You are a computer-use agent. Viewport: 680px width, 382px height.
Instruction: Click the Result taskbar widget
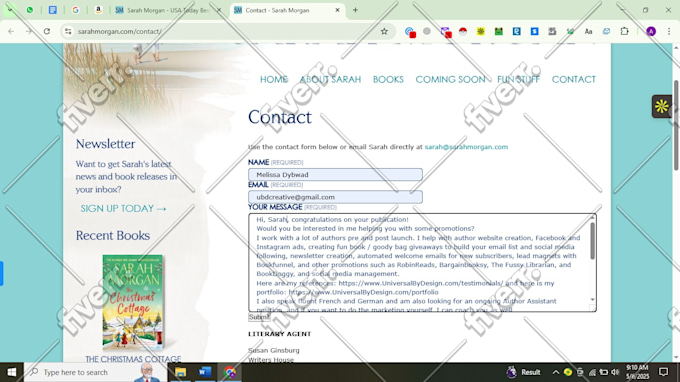tap(523, 372)
